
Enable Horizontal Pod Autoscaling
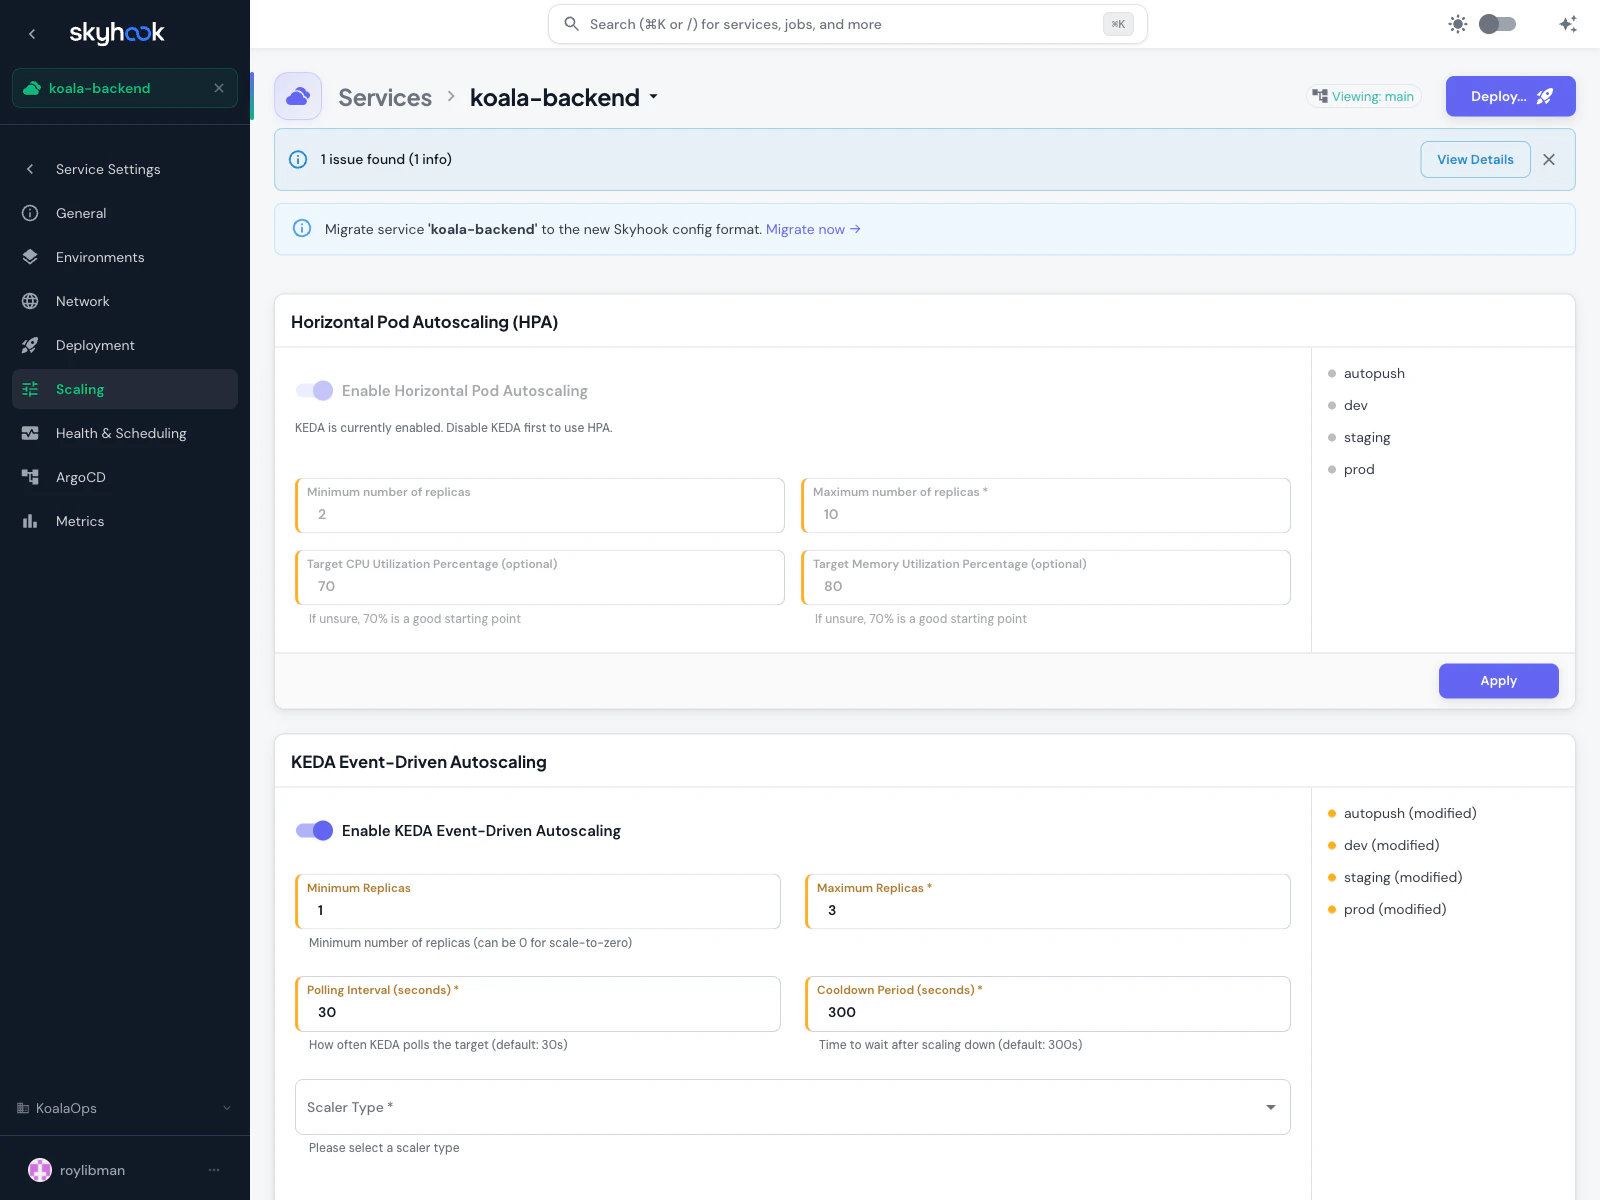click(314, 390)
